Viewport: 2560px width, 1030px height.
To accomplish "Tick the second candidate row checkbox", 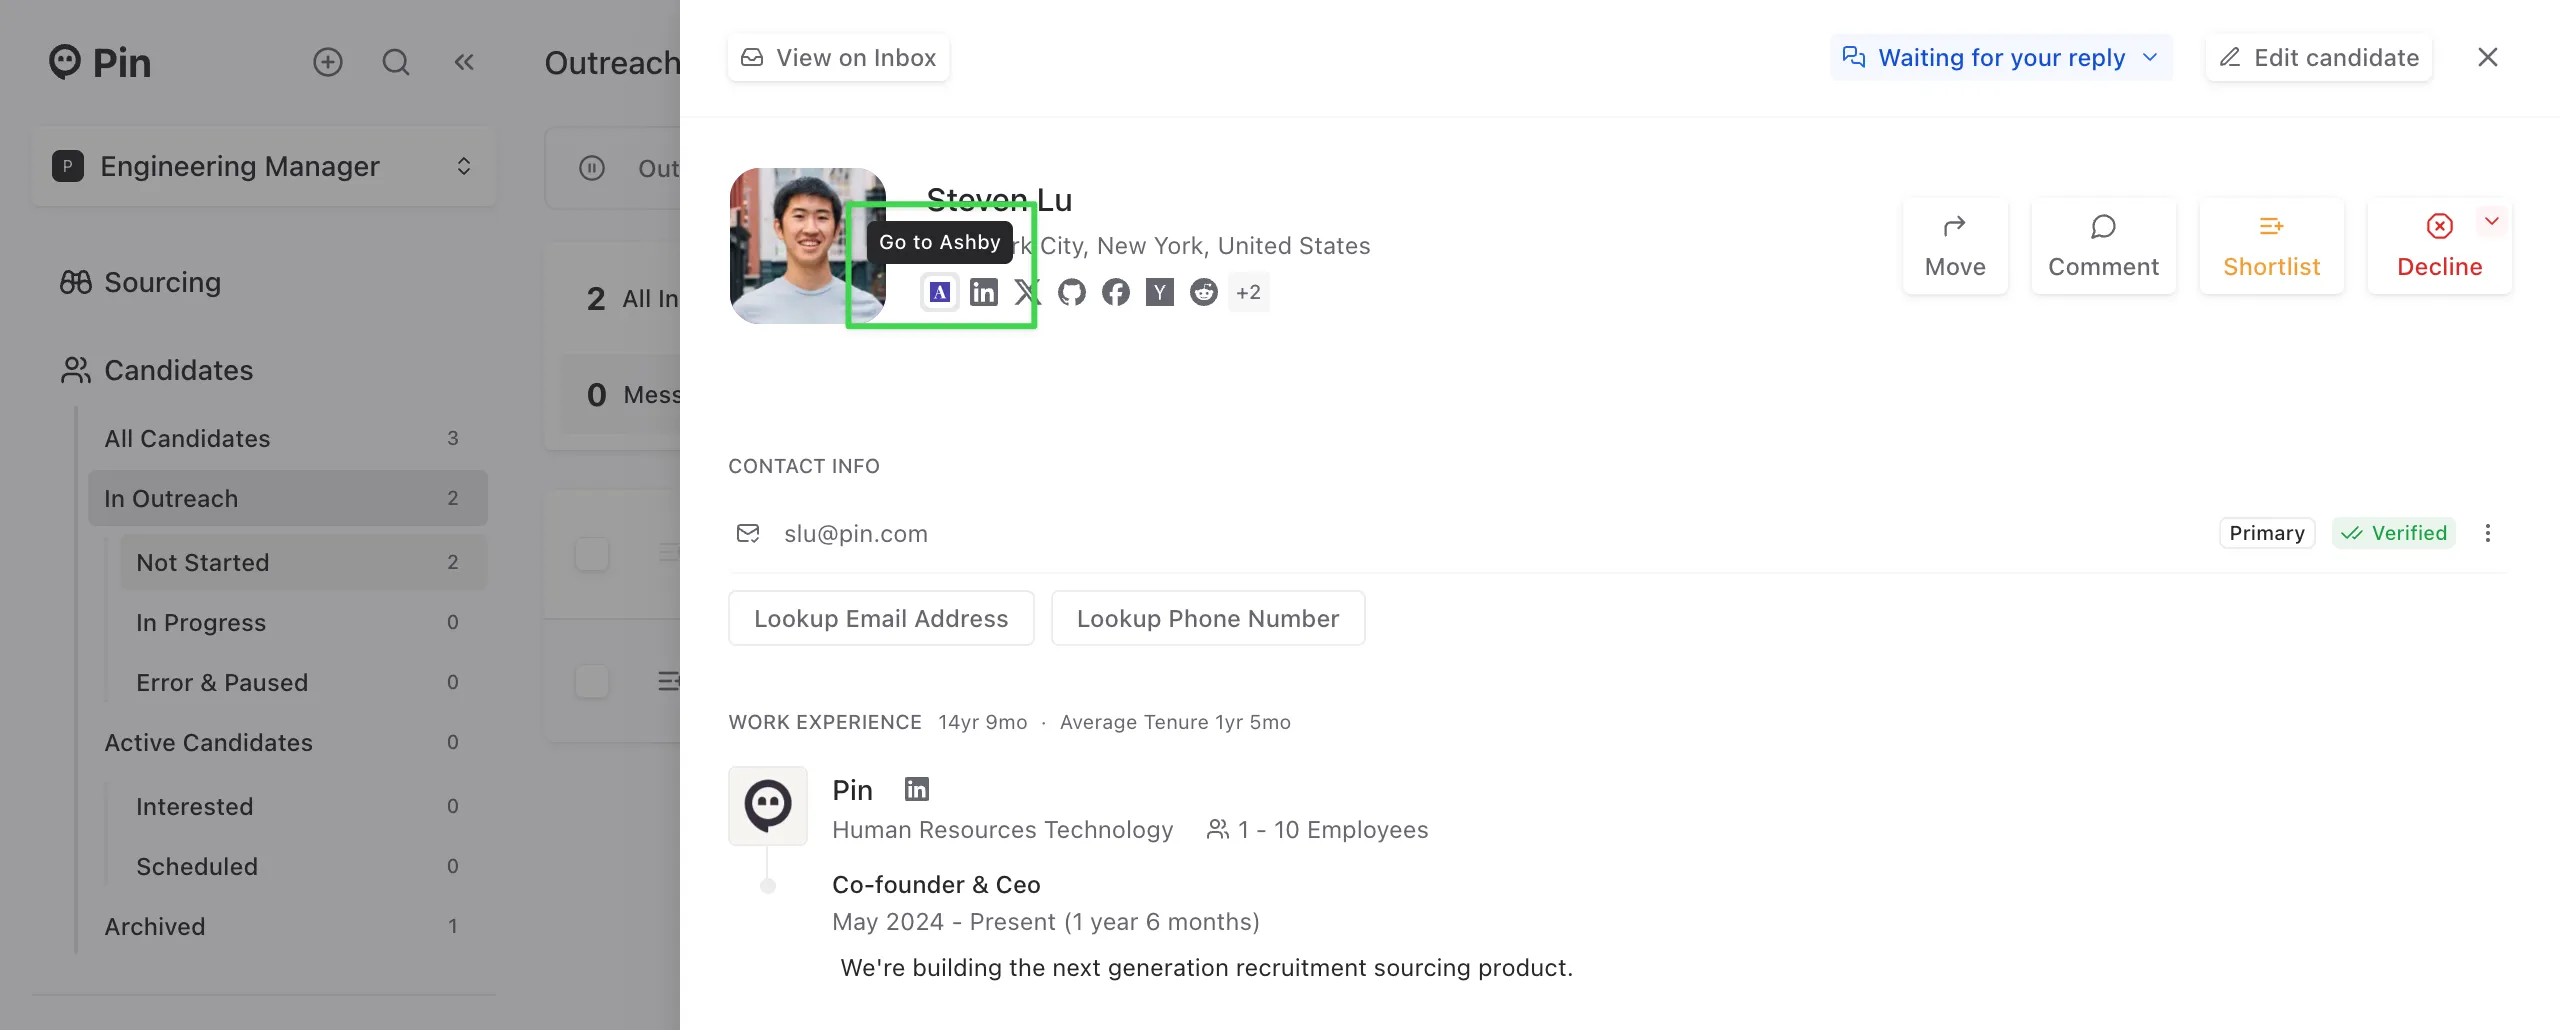I will pos(592,681).
